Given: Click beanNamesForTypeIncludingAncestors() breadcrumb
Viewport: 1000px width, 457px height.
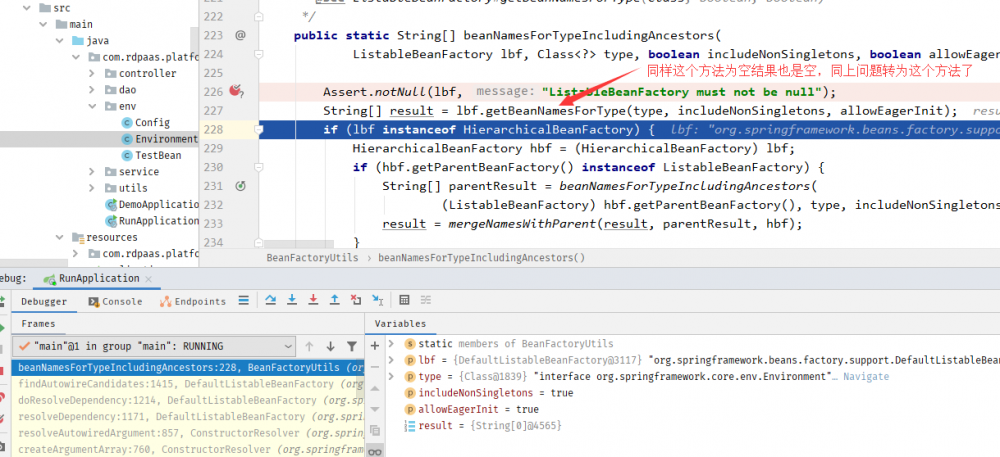Looking at the screenshot, I should (x=482, y=258).
